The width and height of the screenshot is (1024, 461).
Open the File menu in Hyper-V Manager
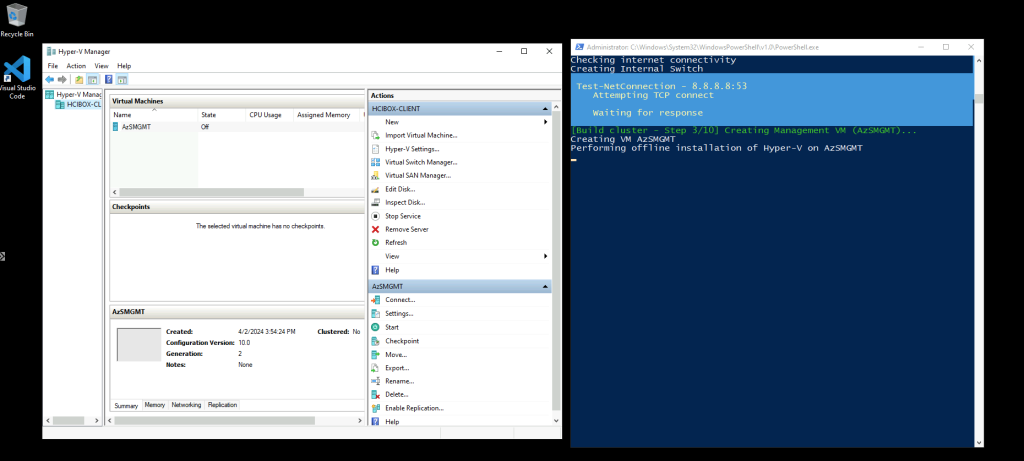(x=53, y=66)
